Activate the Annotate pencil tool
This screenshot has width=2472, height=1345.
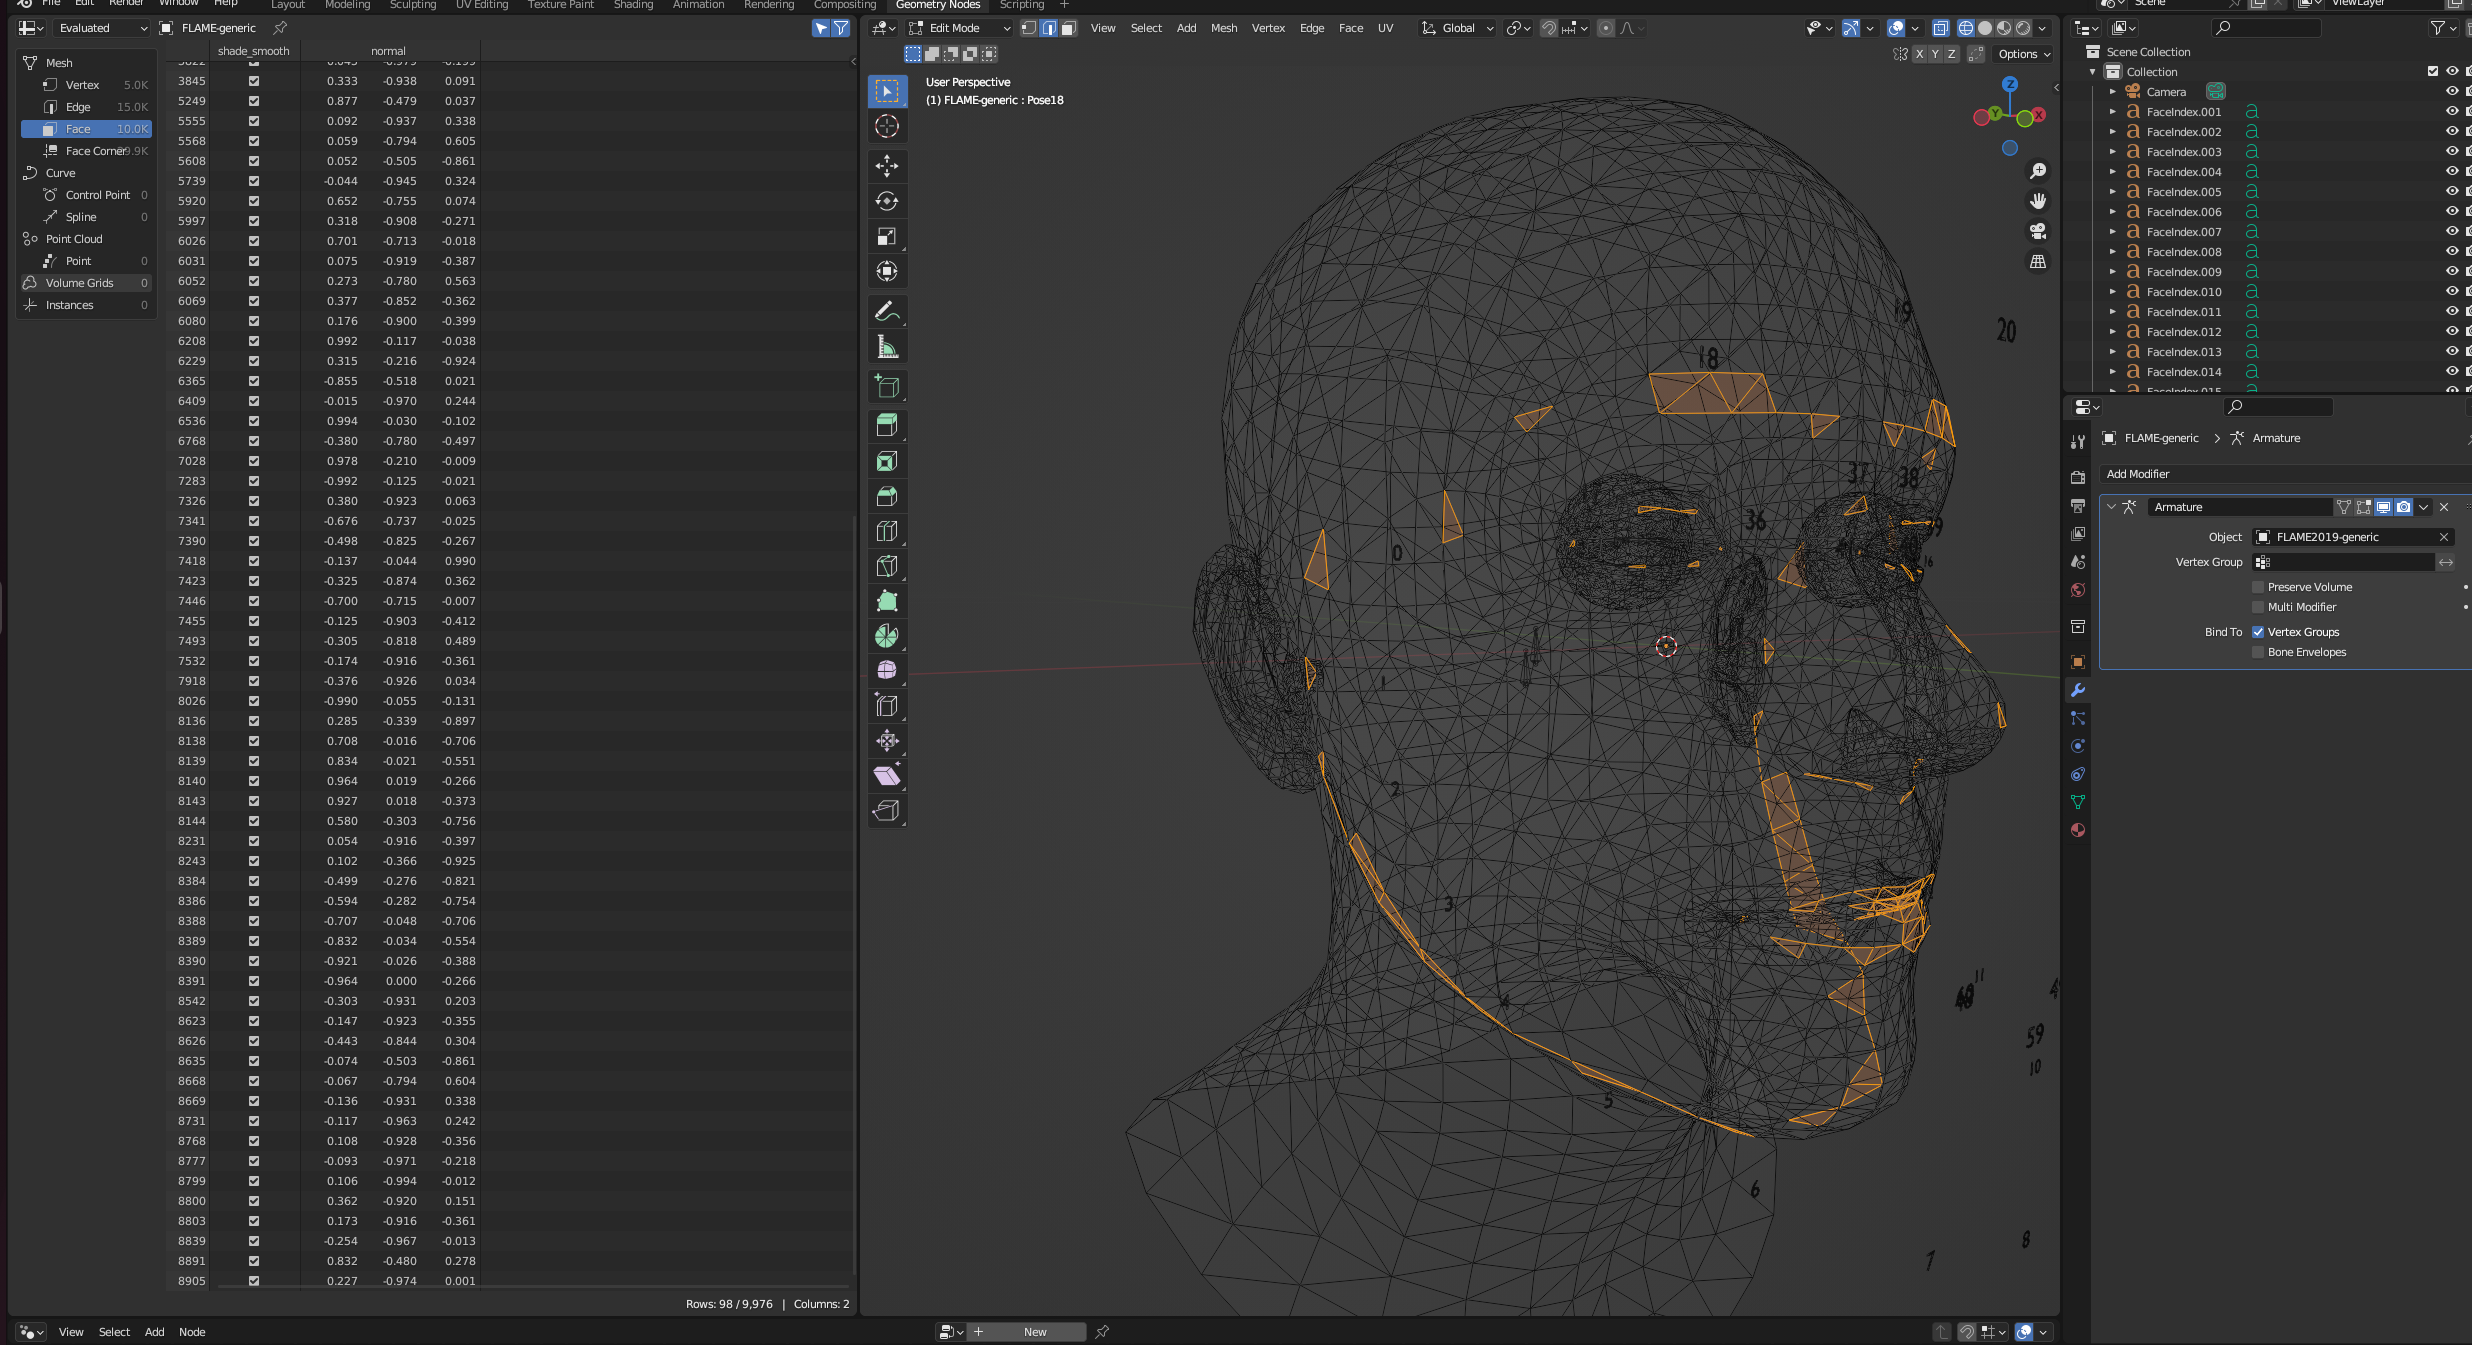[x=886, y=312]
